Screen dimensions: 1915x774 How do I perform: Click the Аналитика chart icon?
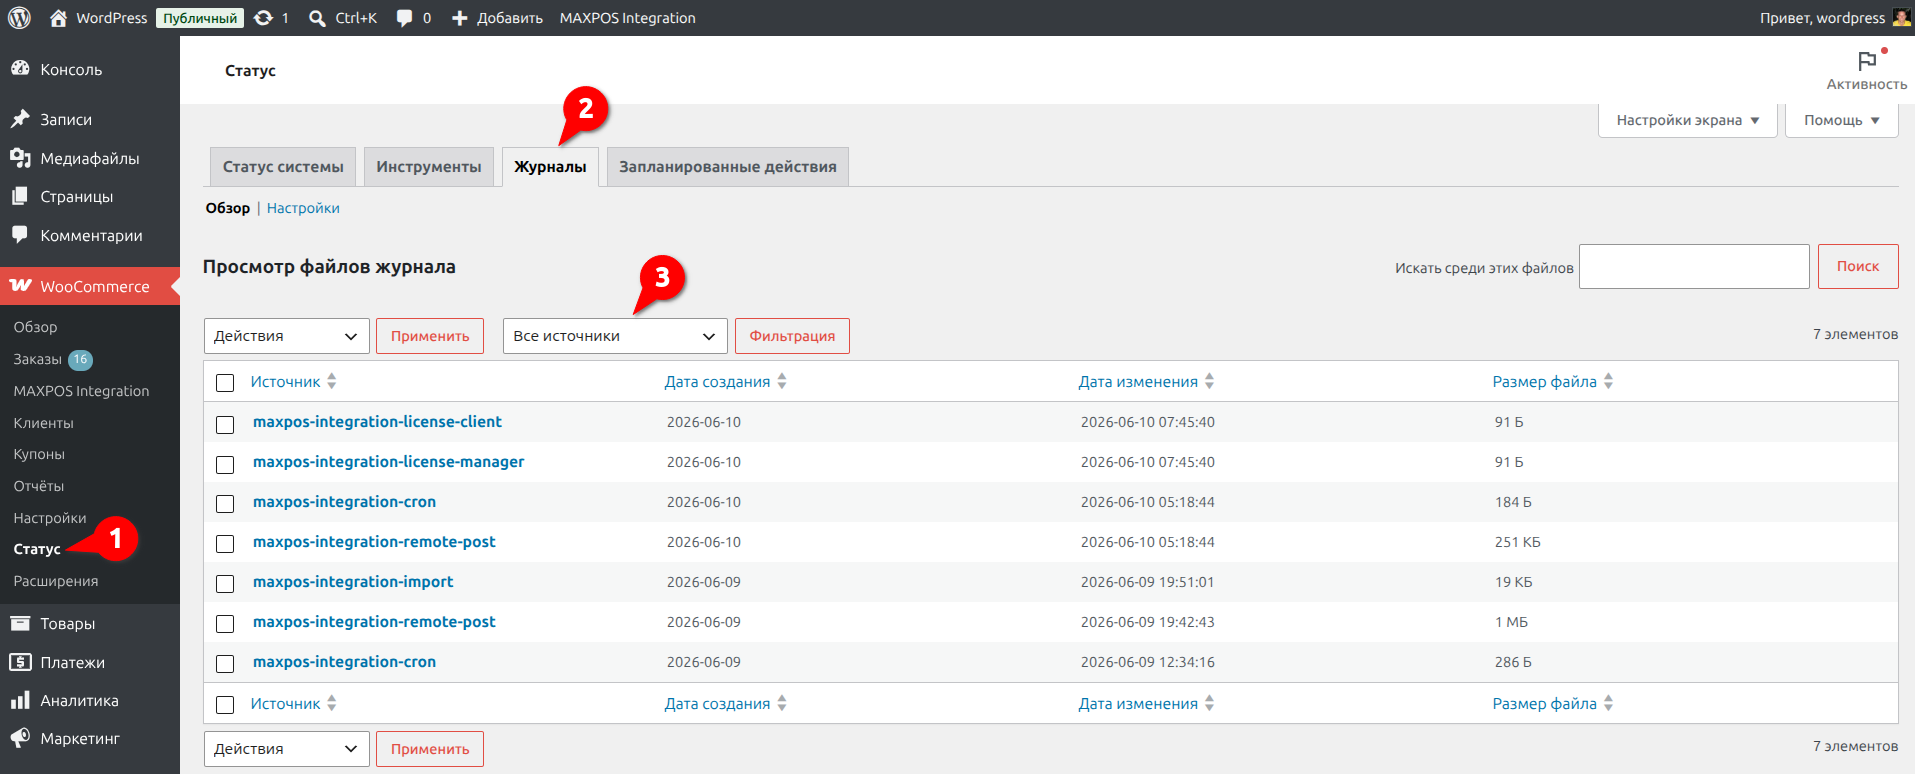[x=20, y=700]
